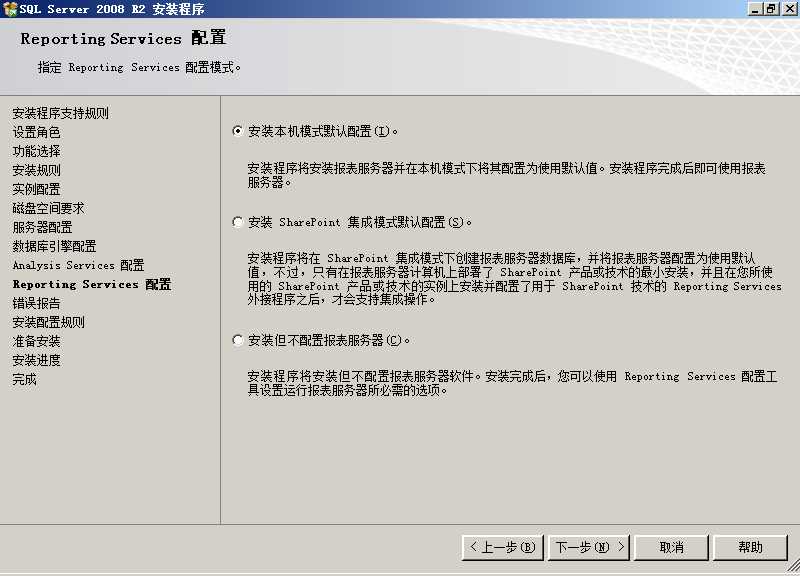The height and width of the screenshot is (576, 800).
Task: Select the 数据库引擎配置 step
Action: tap(55, 246)
